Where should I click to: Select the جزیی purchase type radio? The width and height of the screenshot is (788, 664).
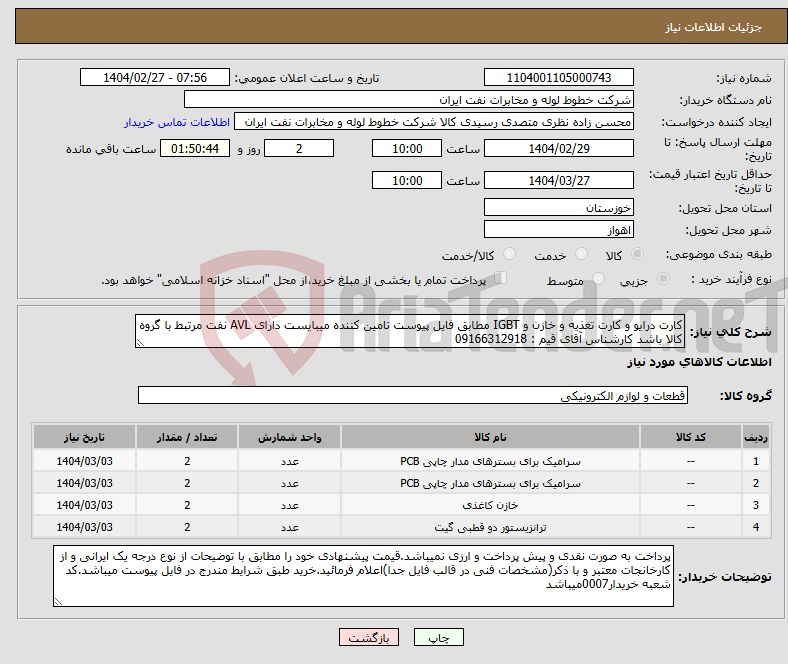pos(663,278)
